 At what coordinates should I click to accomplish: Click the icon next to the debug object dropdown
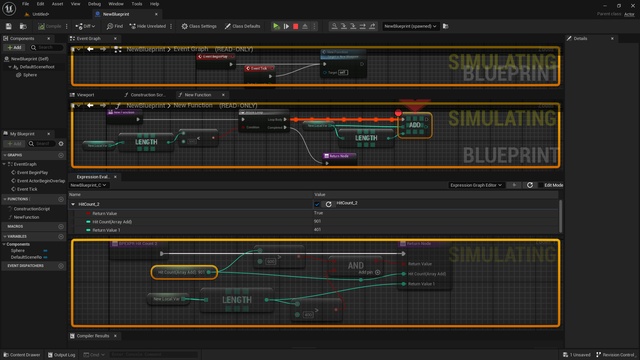coord(446,26)
